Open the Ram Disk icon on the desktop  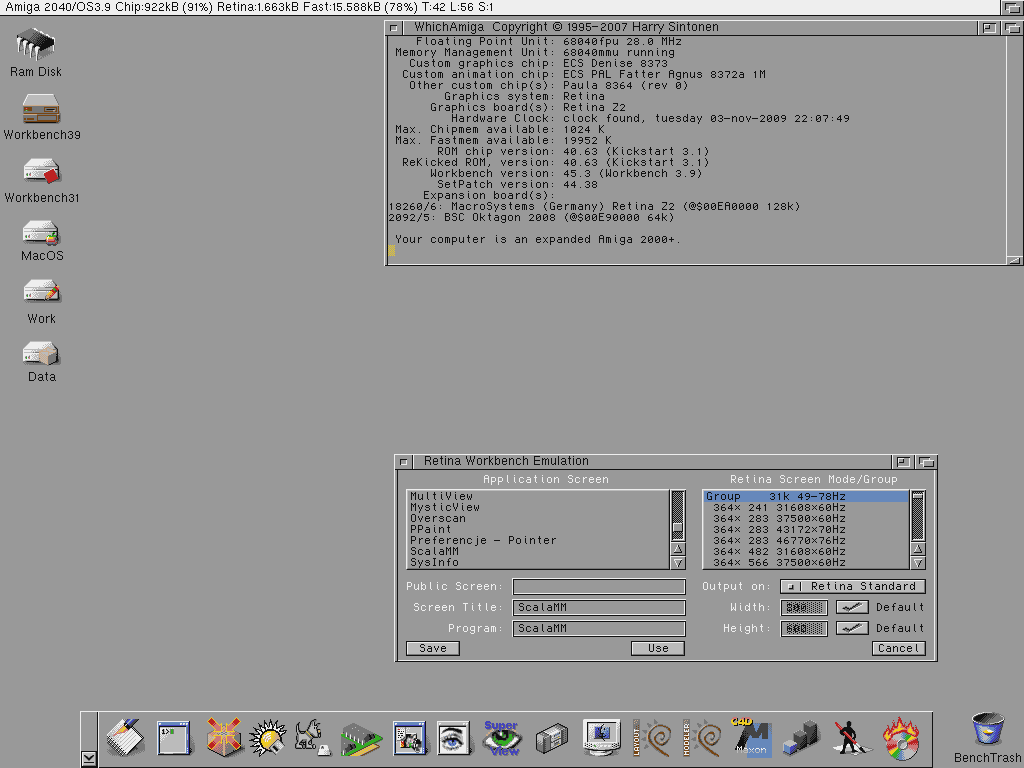click(x=36, y=44)
